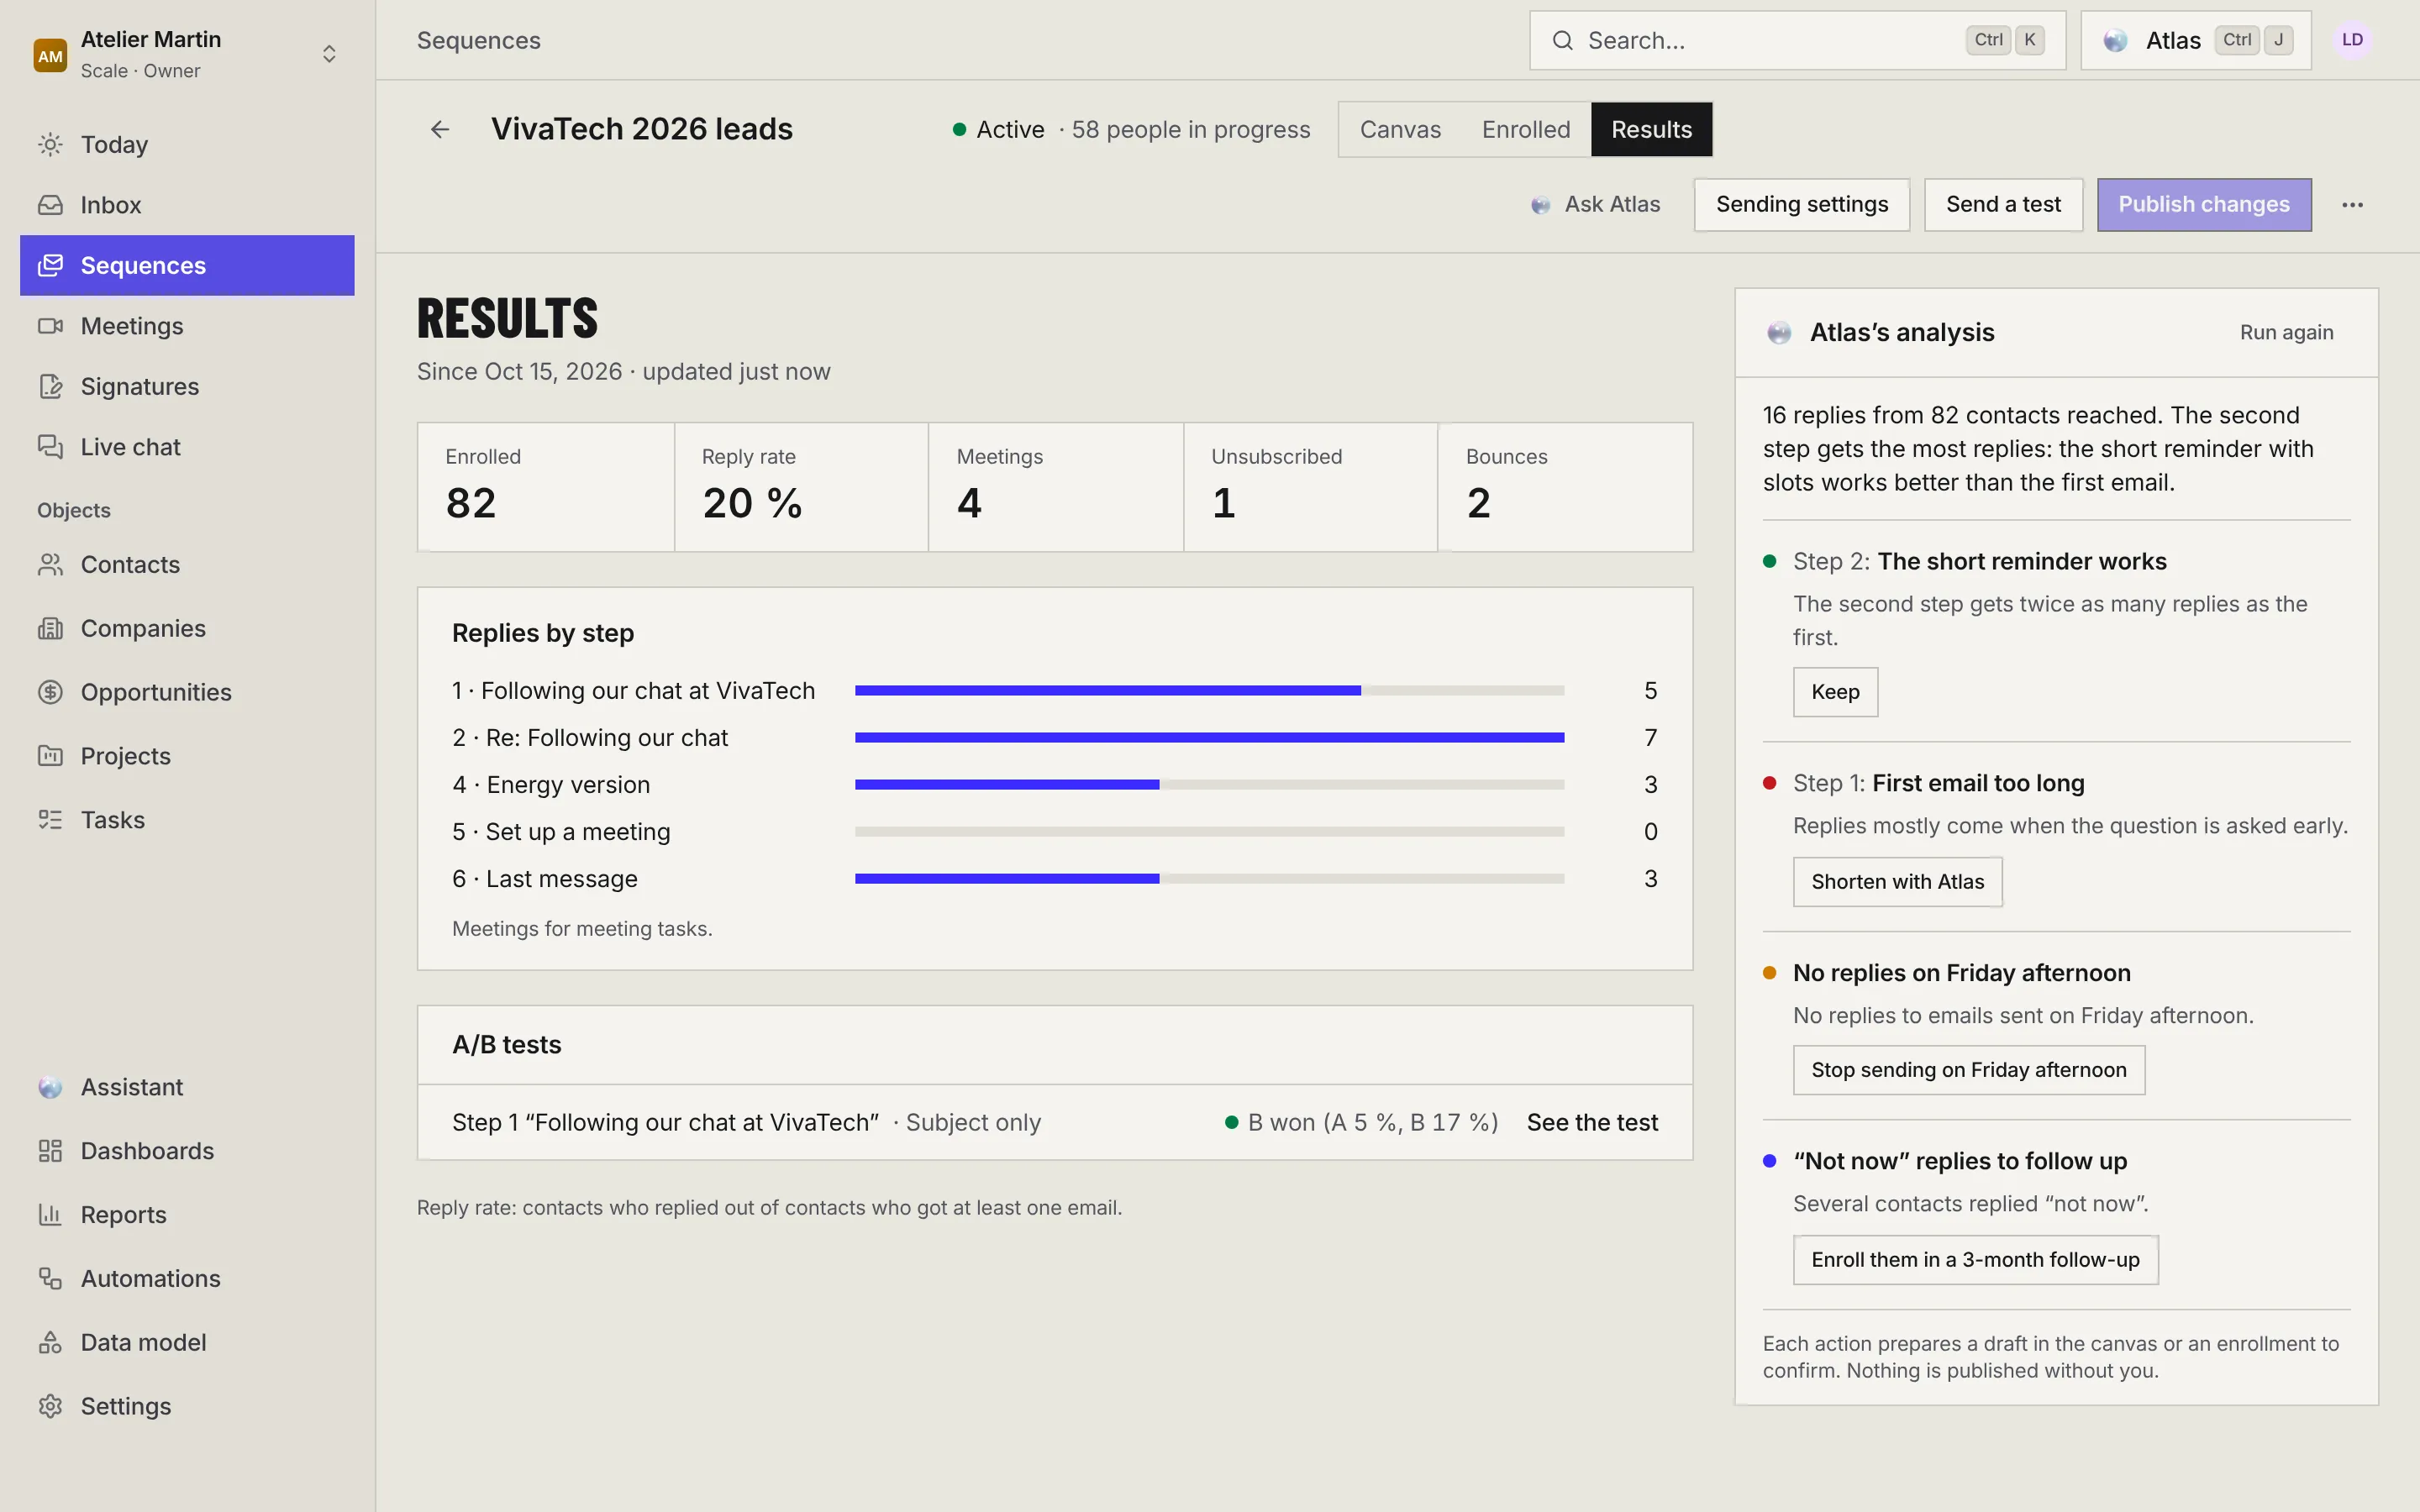The width and height of the screenshot is (2420, 1512).
Task: Click the Search input field
Action: pyautogui.click(x=1797, y=40)
